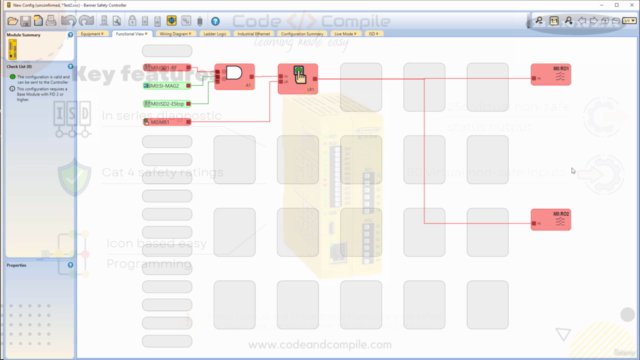Click the controller magnifier search icon
This screenshot has width=640, height=360.
click(x=117, y=21)
